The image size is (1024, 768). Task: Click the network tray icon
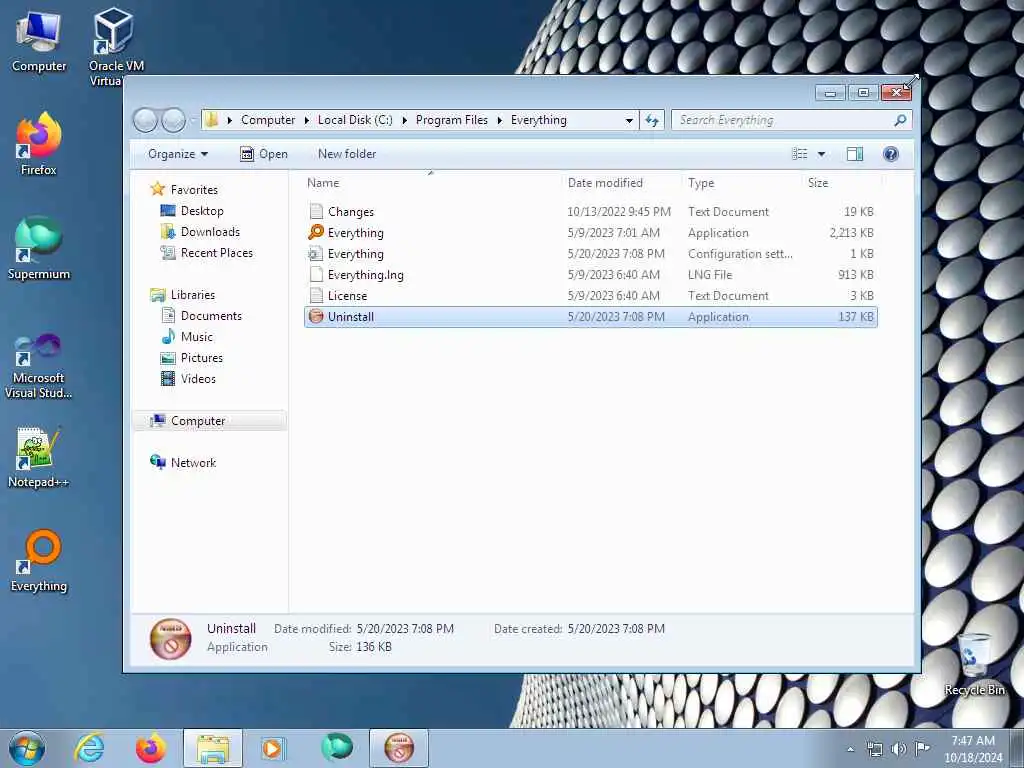pos(874,749)
